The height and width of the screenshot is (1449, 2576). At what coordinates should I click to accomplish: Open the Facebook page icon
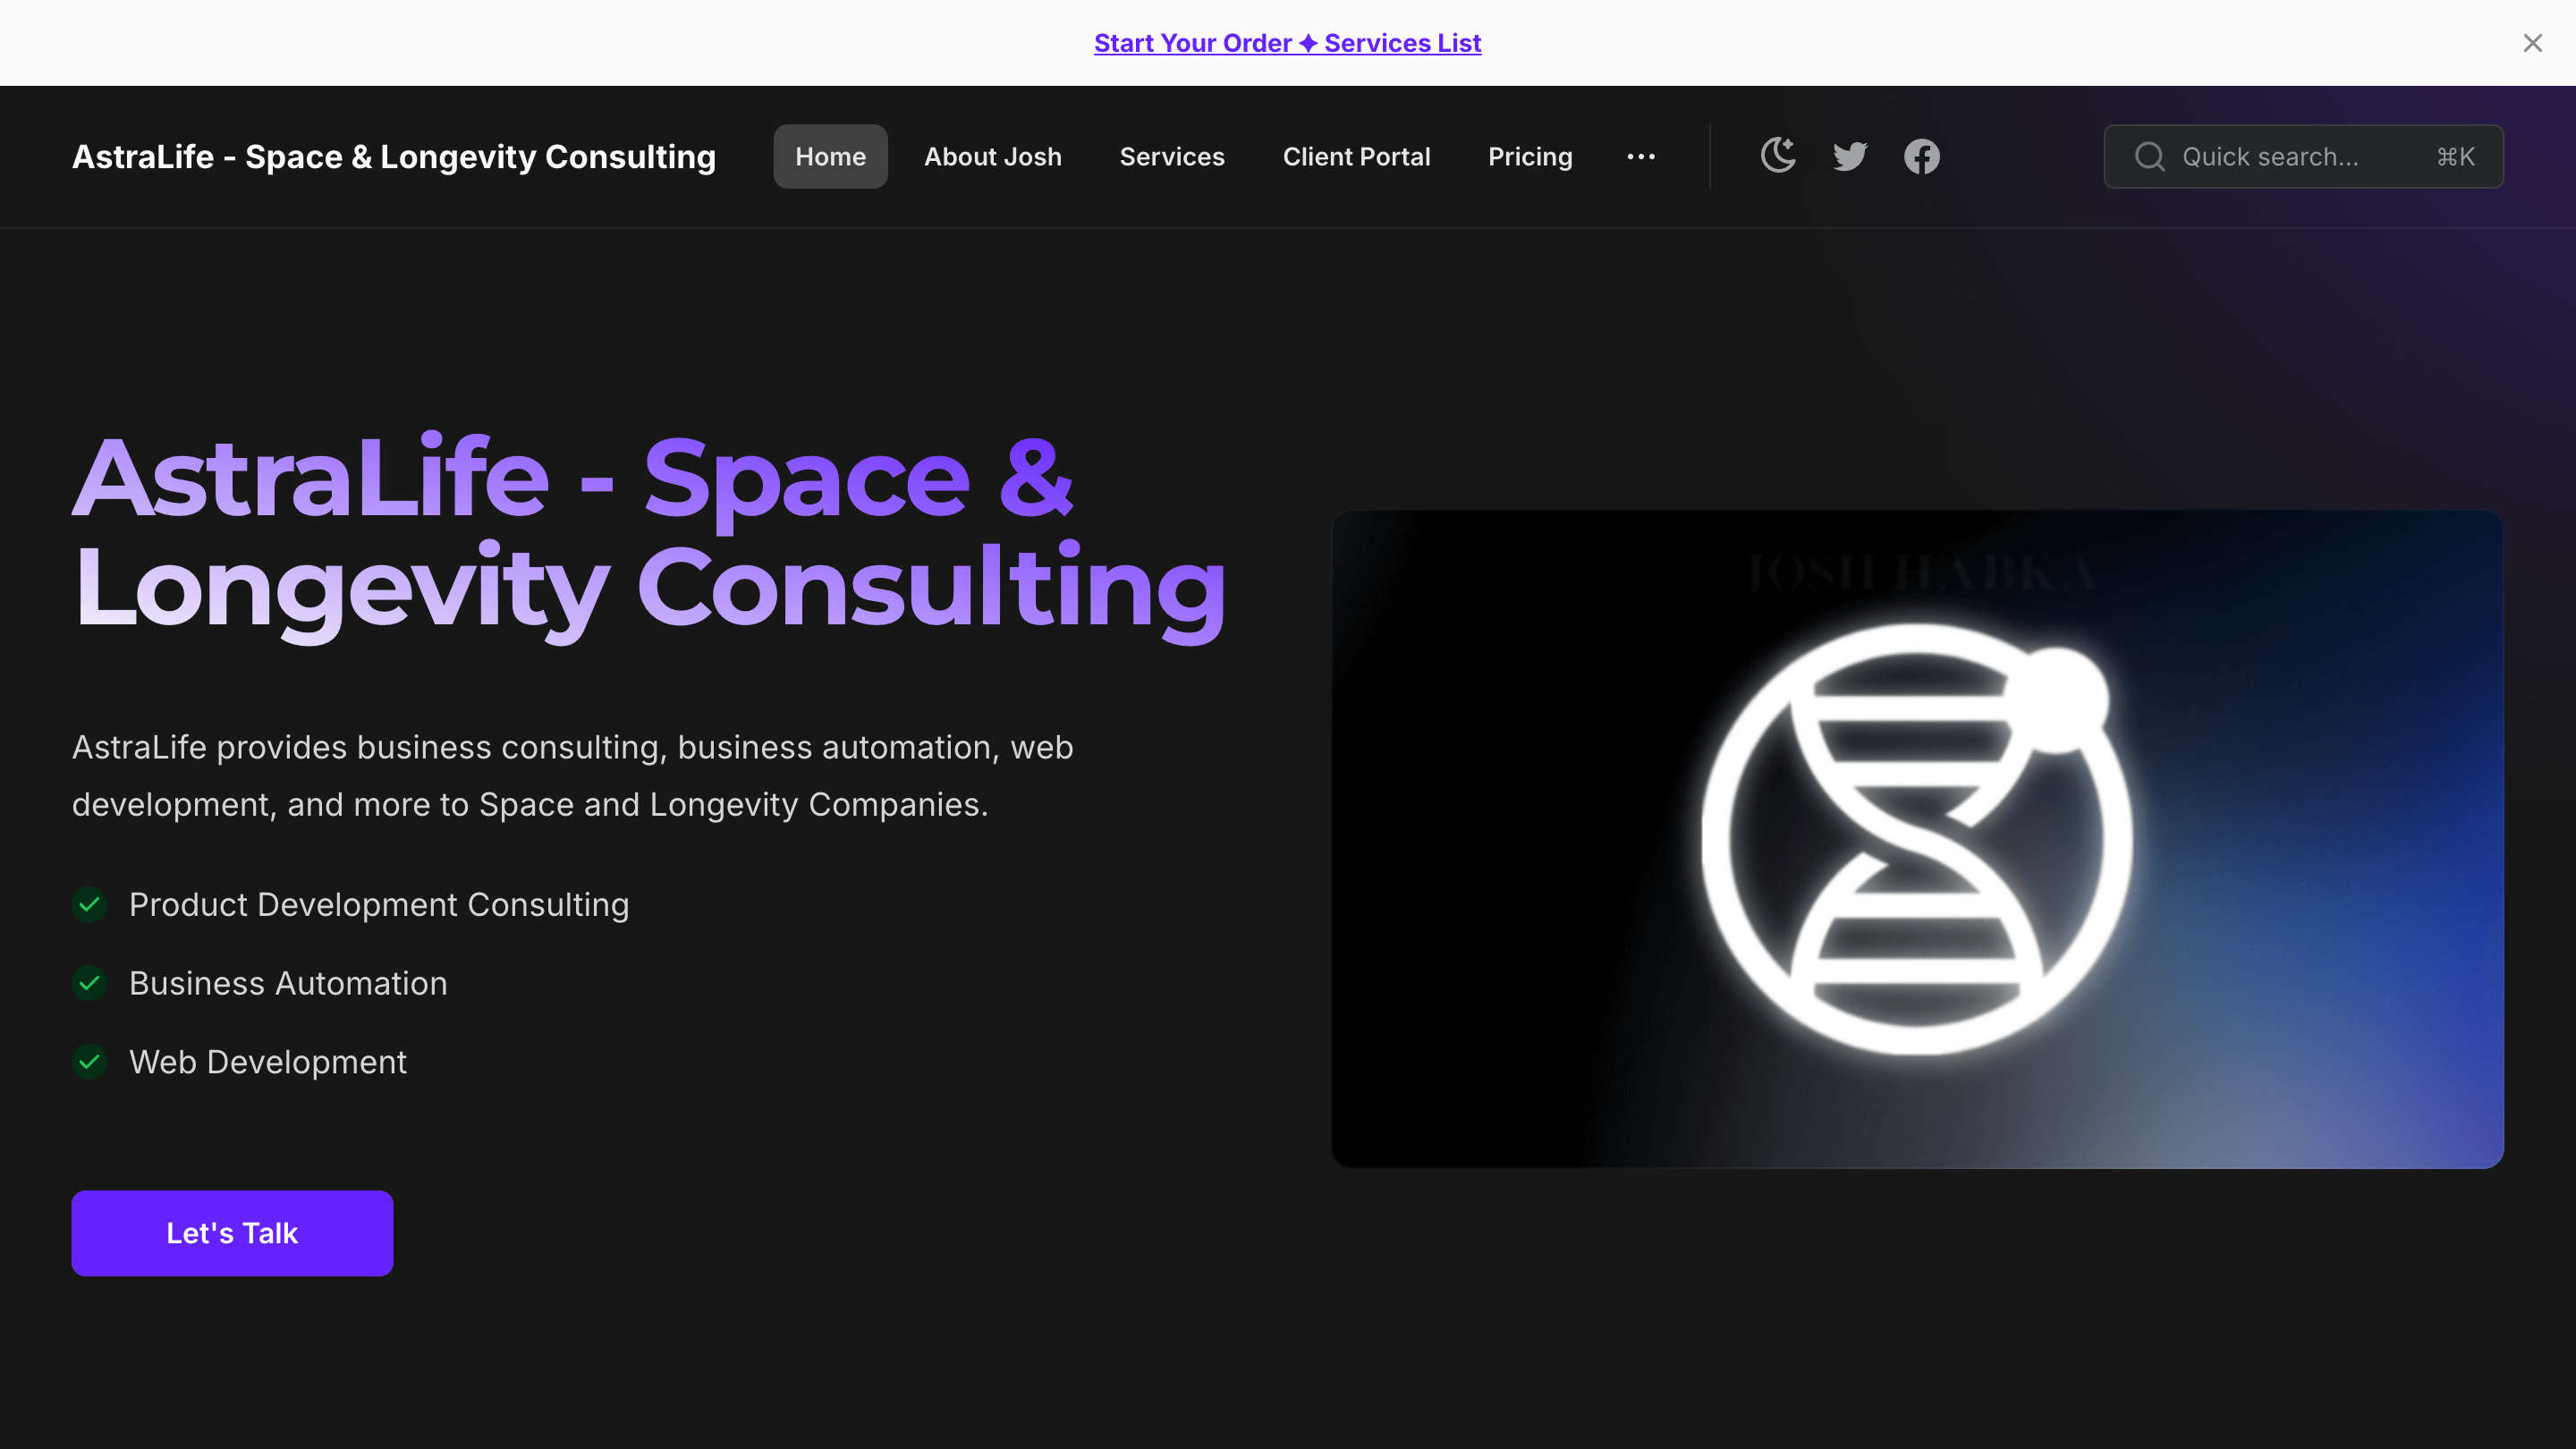(x=1921, y=156)
